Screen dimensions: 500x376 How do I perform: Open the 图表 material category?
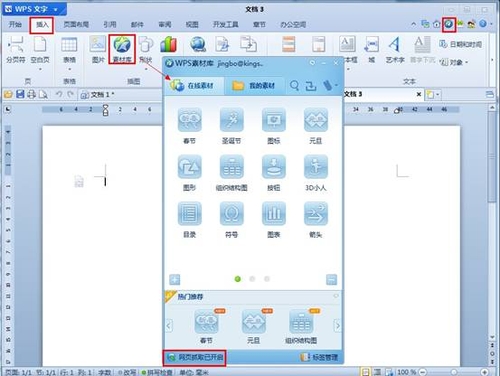coord(274,220)
